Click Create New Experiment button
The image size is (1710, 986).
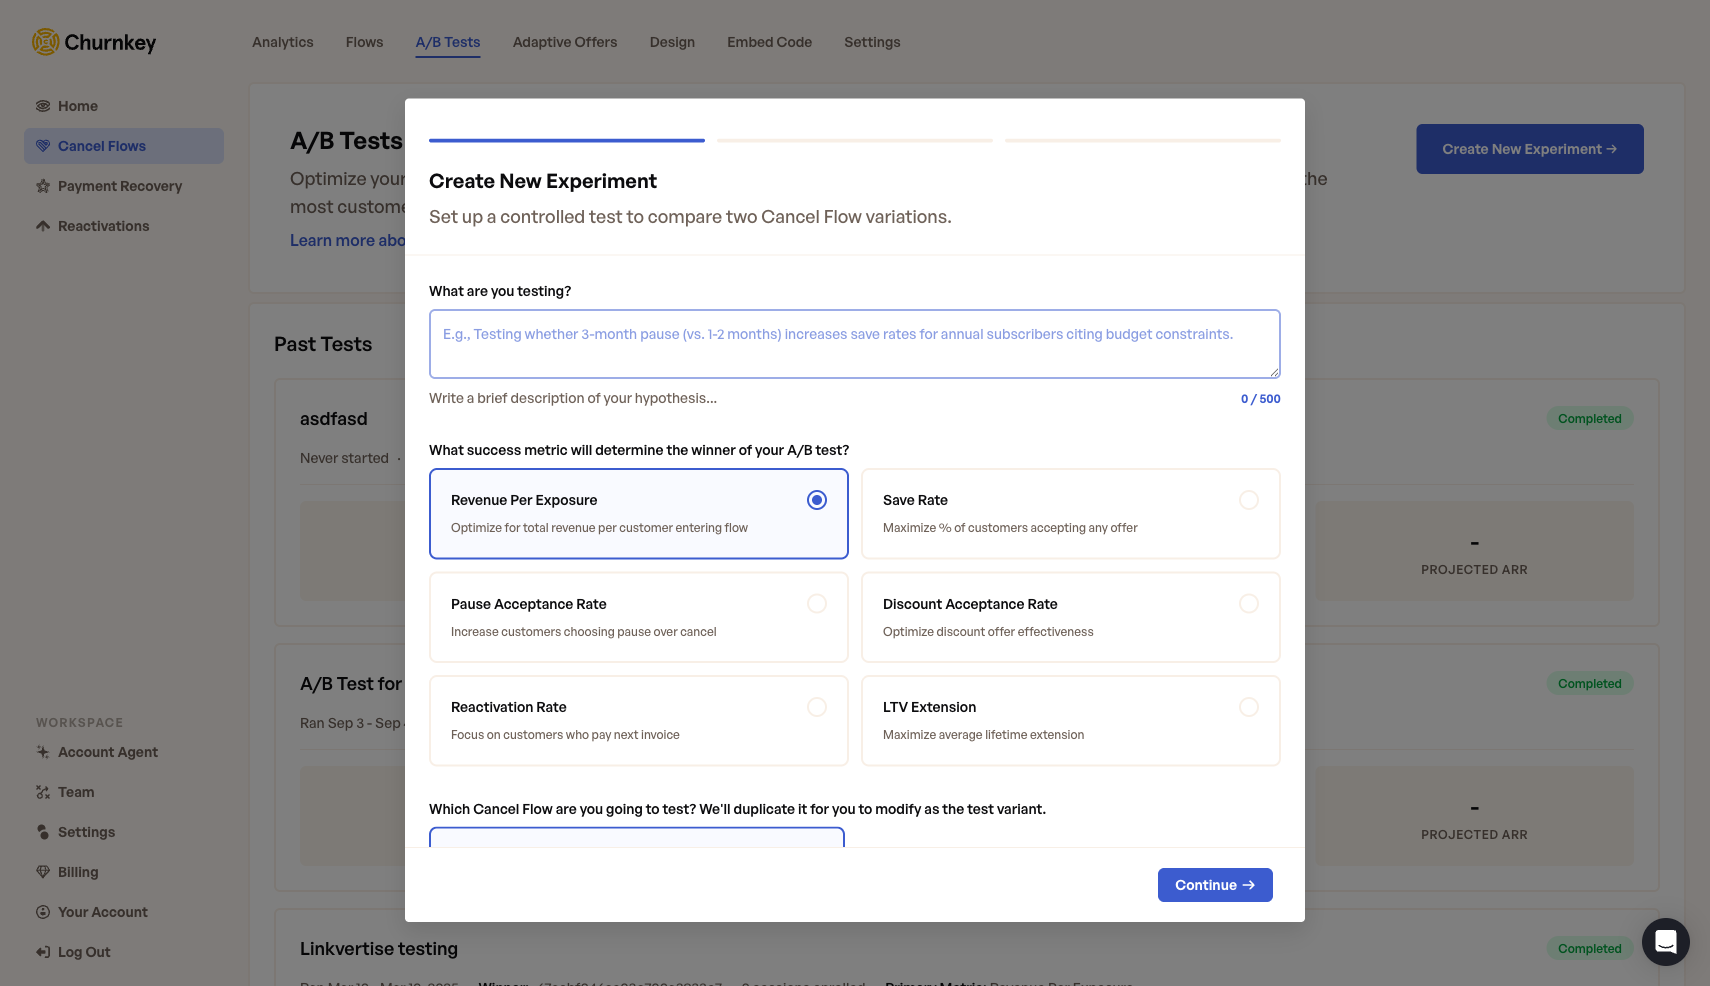[1529, 148]
